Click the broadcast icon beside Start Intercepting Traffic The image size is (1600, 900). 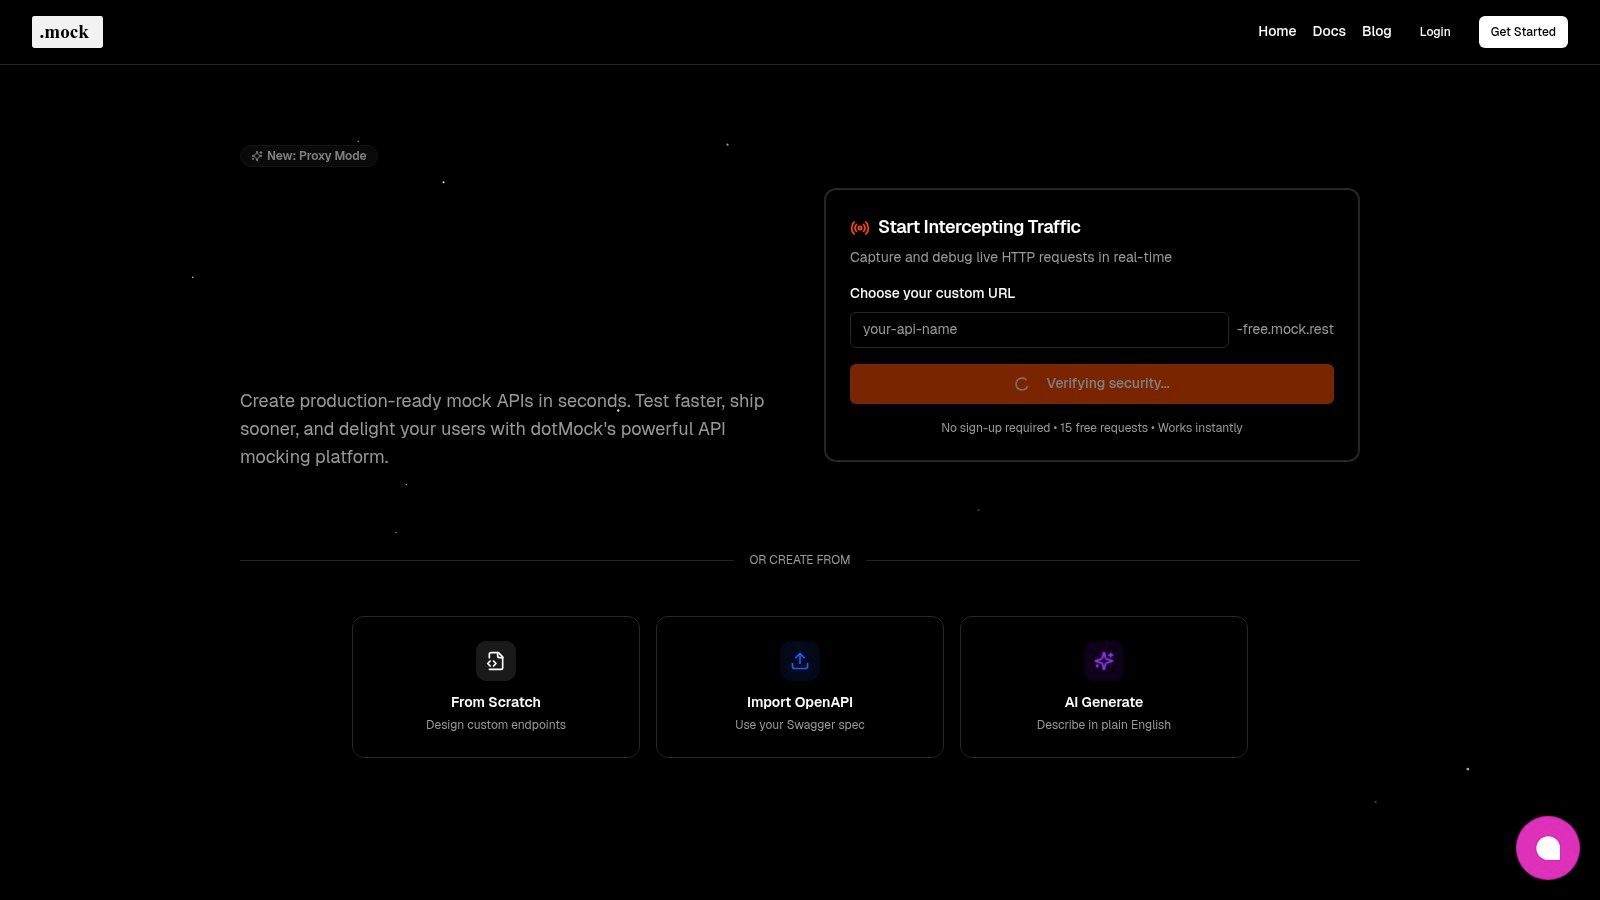860,227
